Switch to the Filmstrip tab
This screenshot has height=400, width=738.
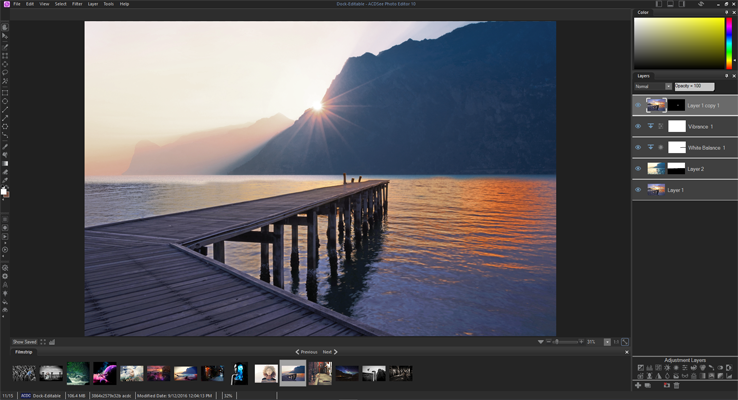[24, 352]
